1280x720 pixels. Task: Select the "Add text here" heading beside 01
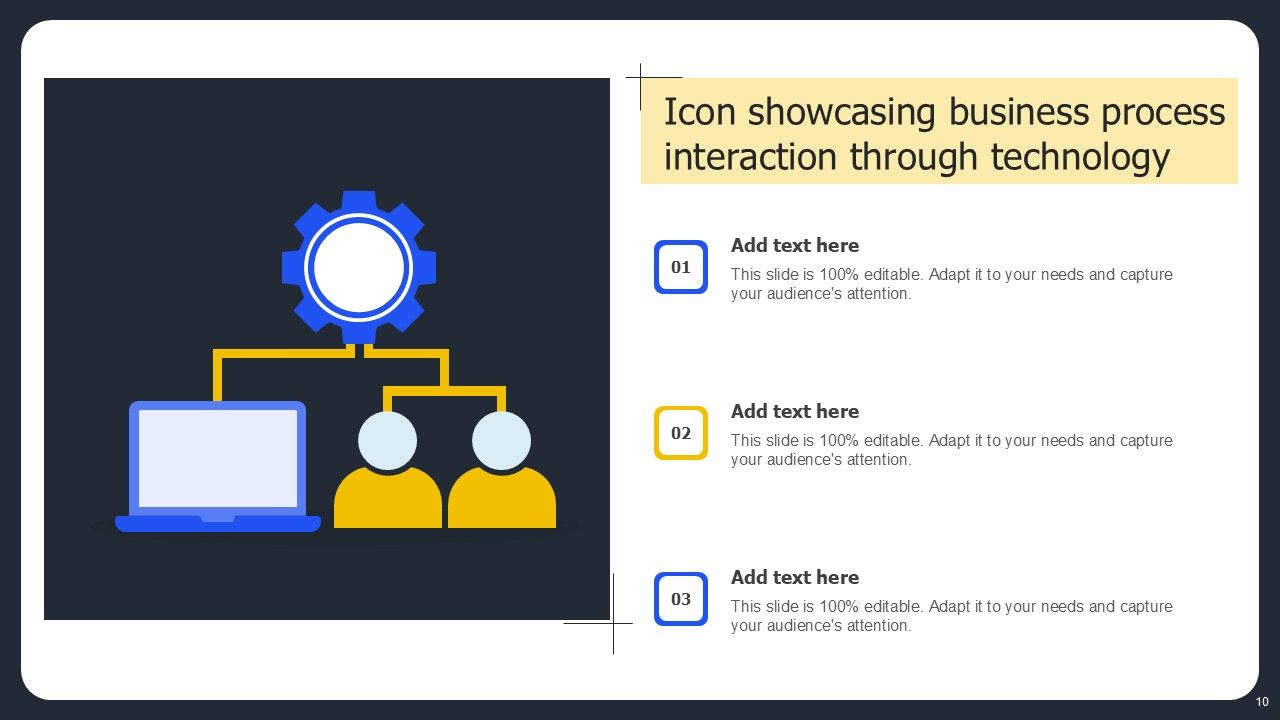[795, 245]
